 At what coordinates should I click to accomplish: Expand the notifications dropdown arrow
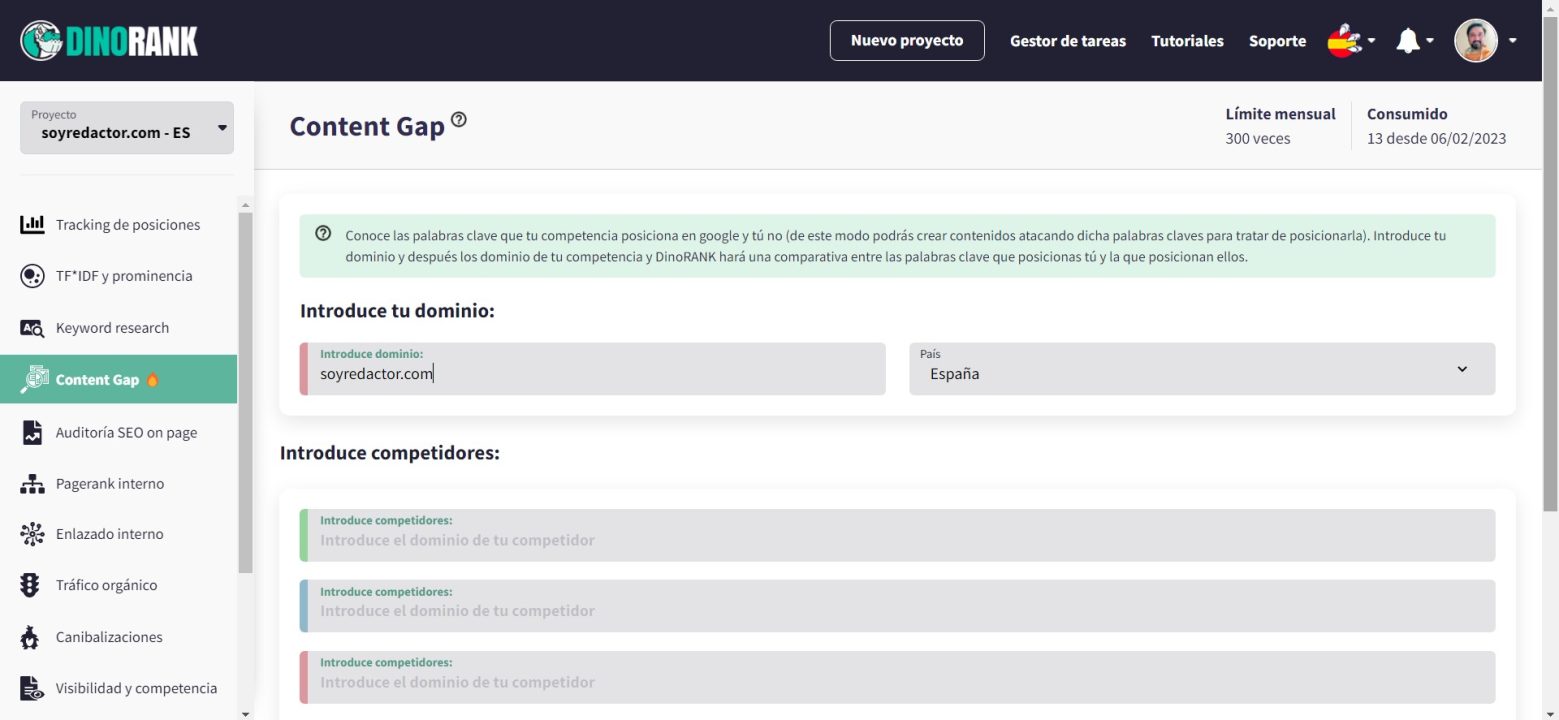click(1430, 41)
